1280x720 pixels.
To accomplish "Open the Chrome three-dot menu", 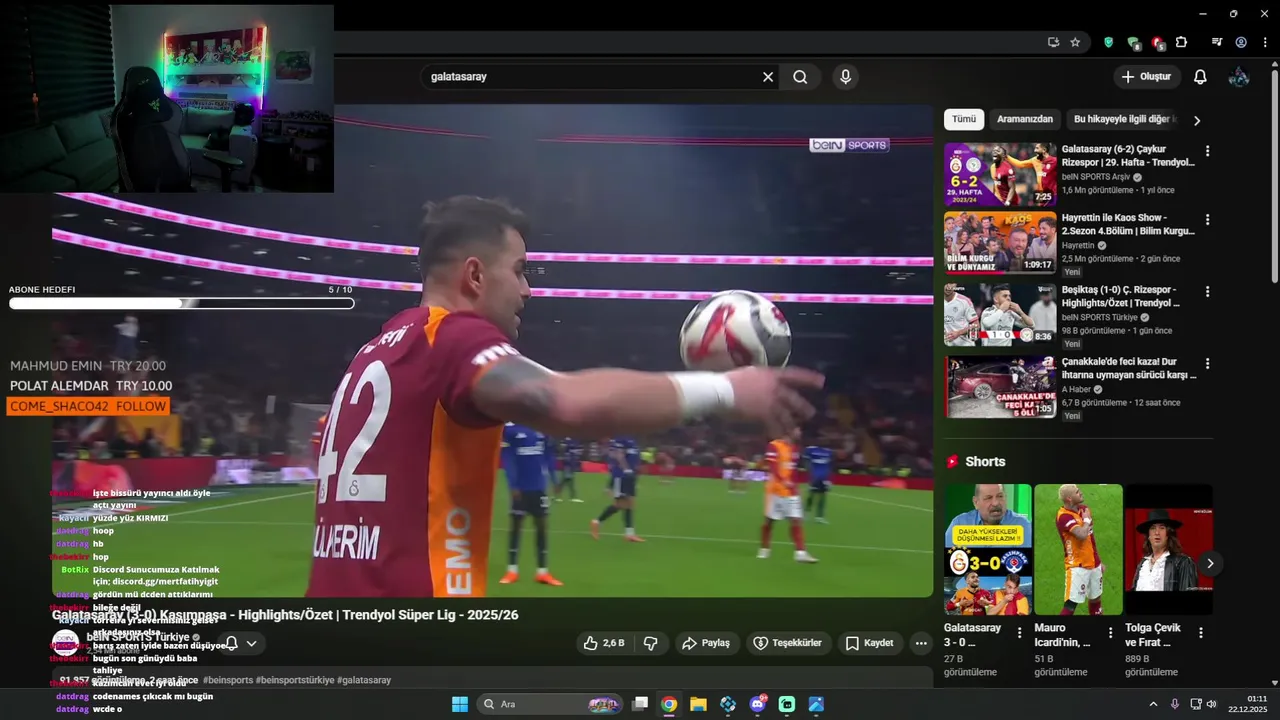I will point(1265,42).
